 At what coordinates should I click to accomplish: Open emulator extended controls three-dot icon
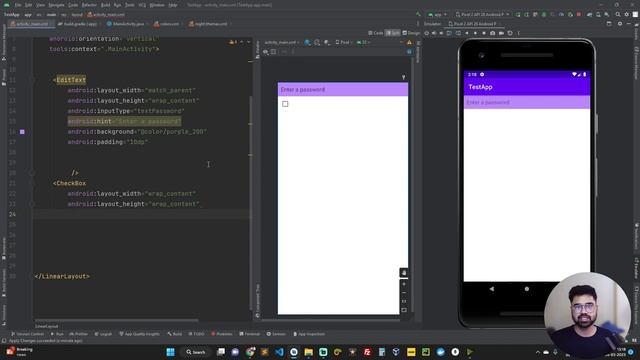point(519,33)
